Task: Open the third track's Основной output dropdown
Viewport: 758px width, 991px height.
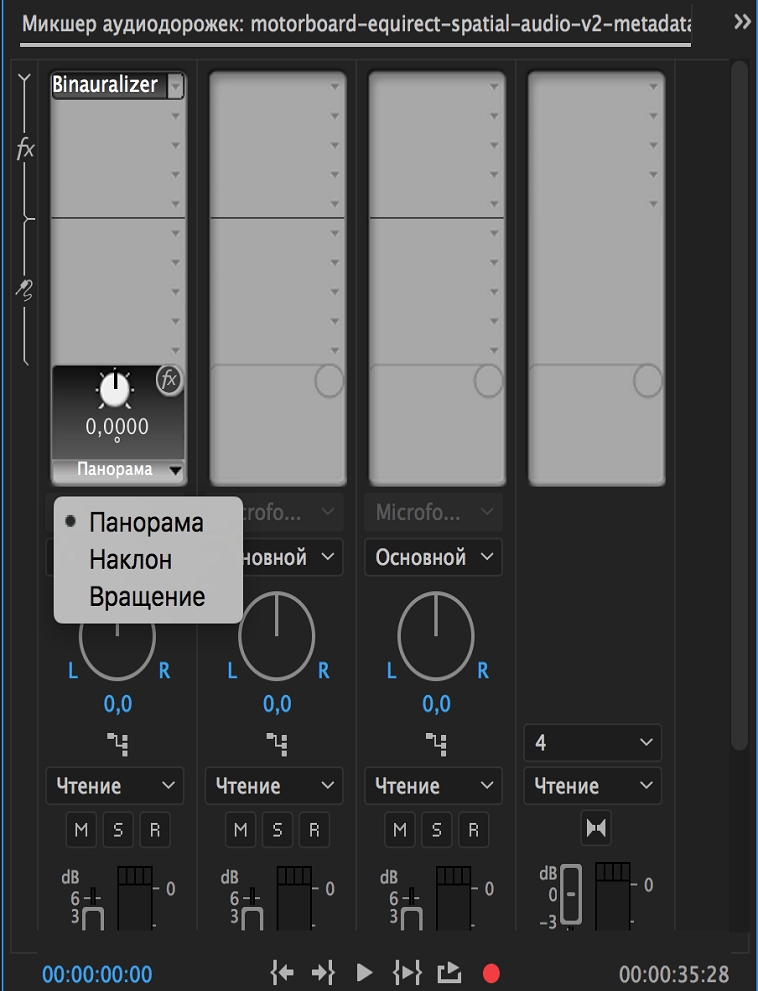Action: point(434,557)
